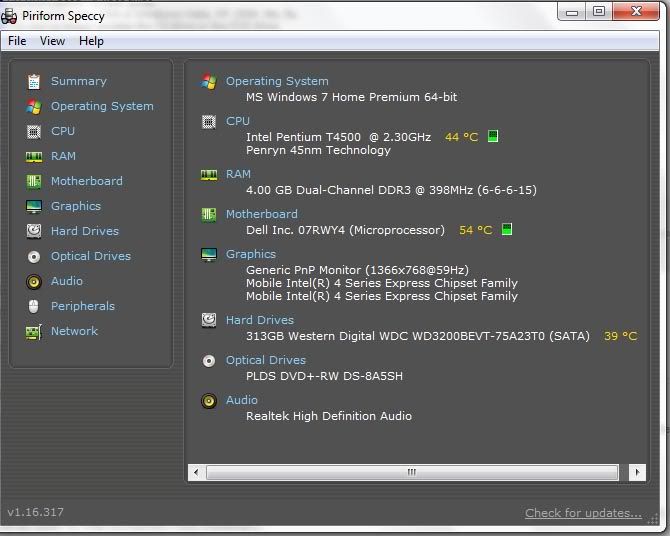670x536 pixels.
Task: Click the Graphics heading link in summary
Action: [251, 254]
